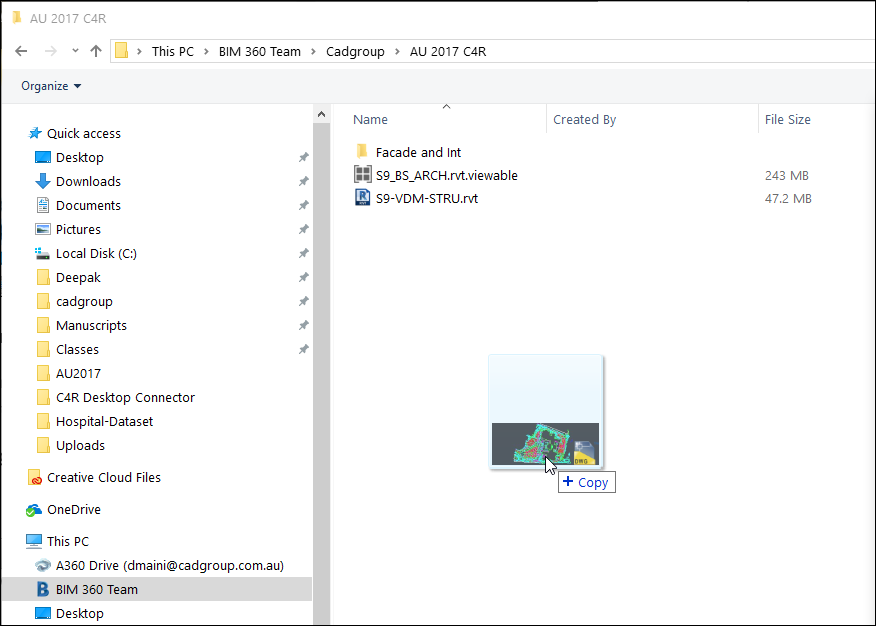This screenshot has width=876, height=626.
Task: Open Local Disk (C:) in the sidebar
Action: click(x=96, y=254)
